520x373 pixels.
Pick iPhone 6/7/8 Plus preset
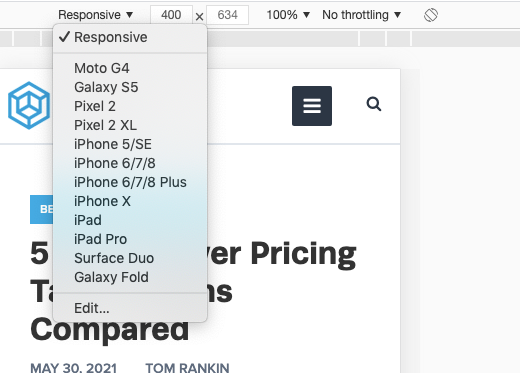coord(130,182)
